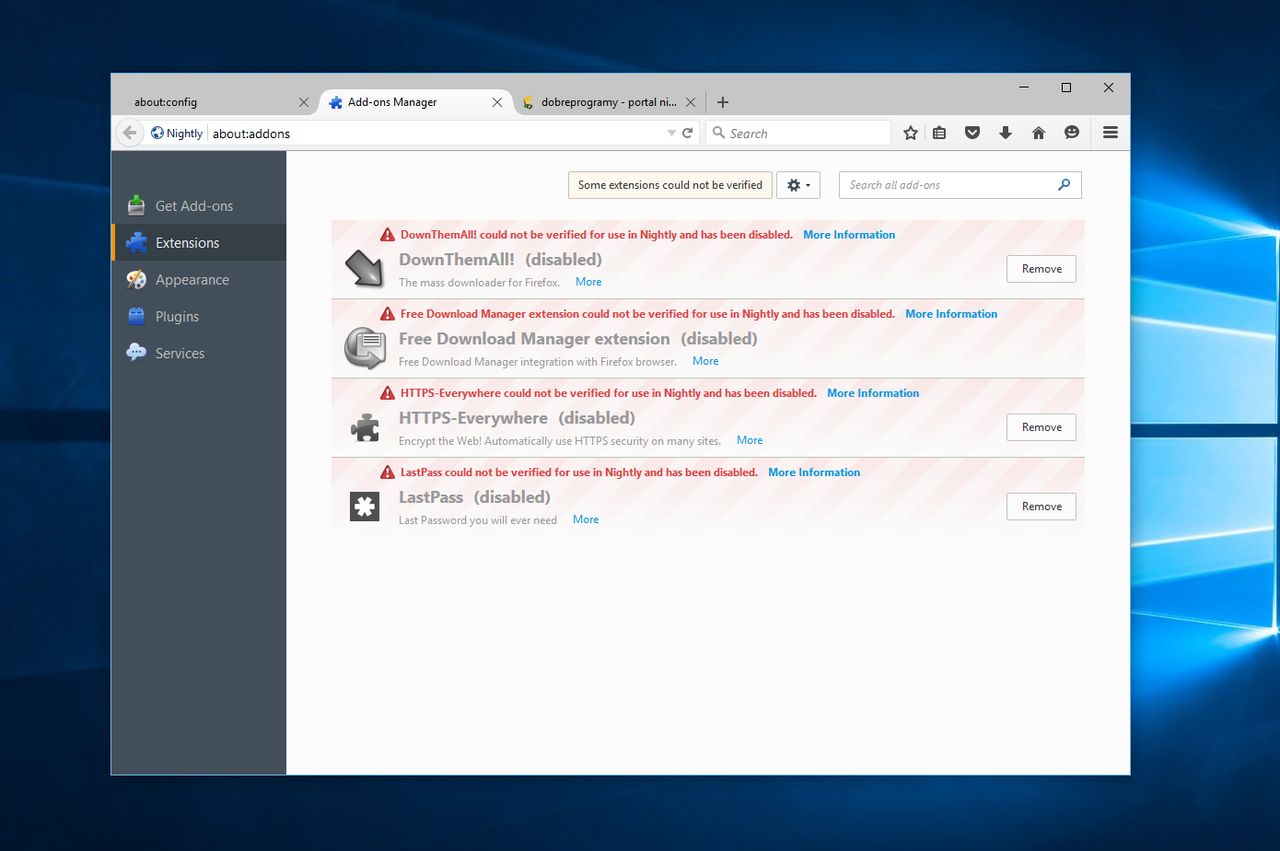Close the Add-ons Manager tab

point(497,102)
